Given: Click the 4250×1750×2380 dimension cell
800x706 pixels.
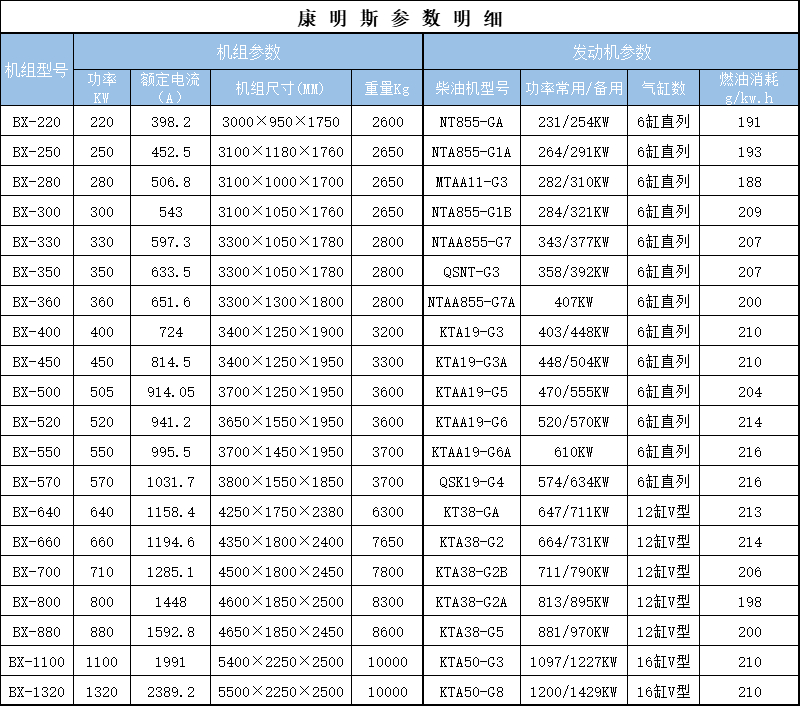Looking at the screenshot, I should tap(281, 512).
